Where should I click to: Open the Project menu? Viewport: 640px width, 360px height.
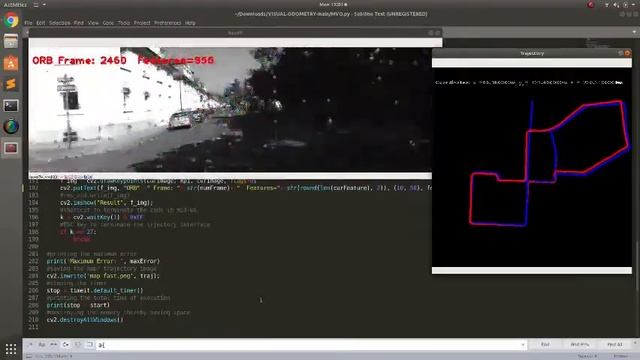tap(142, 23)
